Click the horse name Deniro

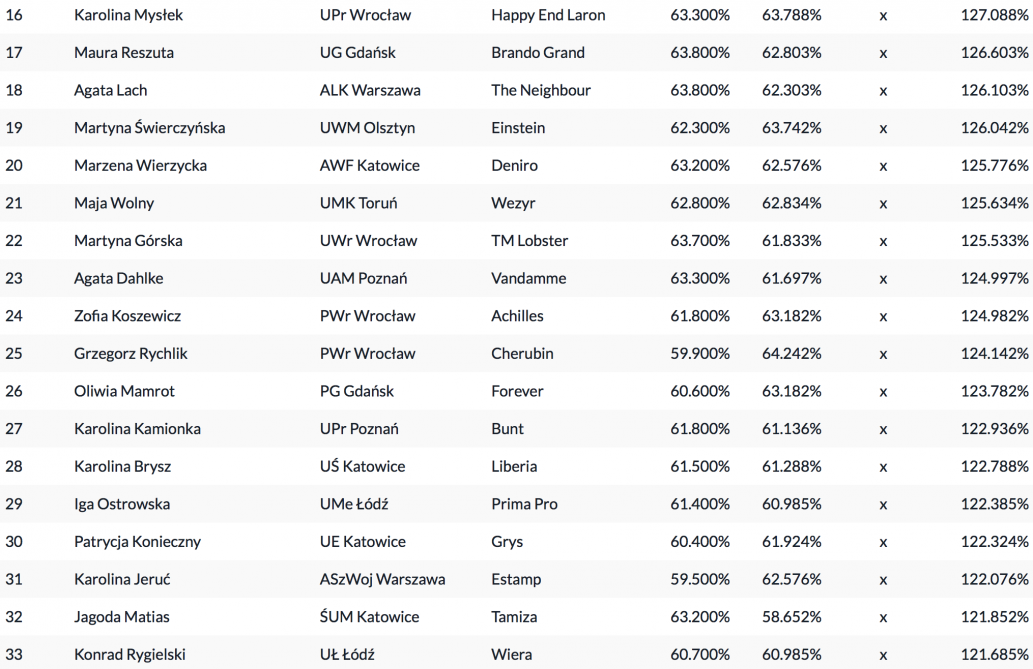(514, 166)
